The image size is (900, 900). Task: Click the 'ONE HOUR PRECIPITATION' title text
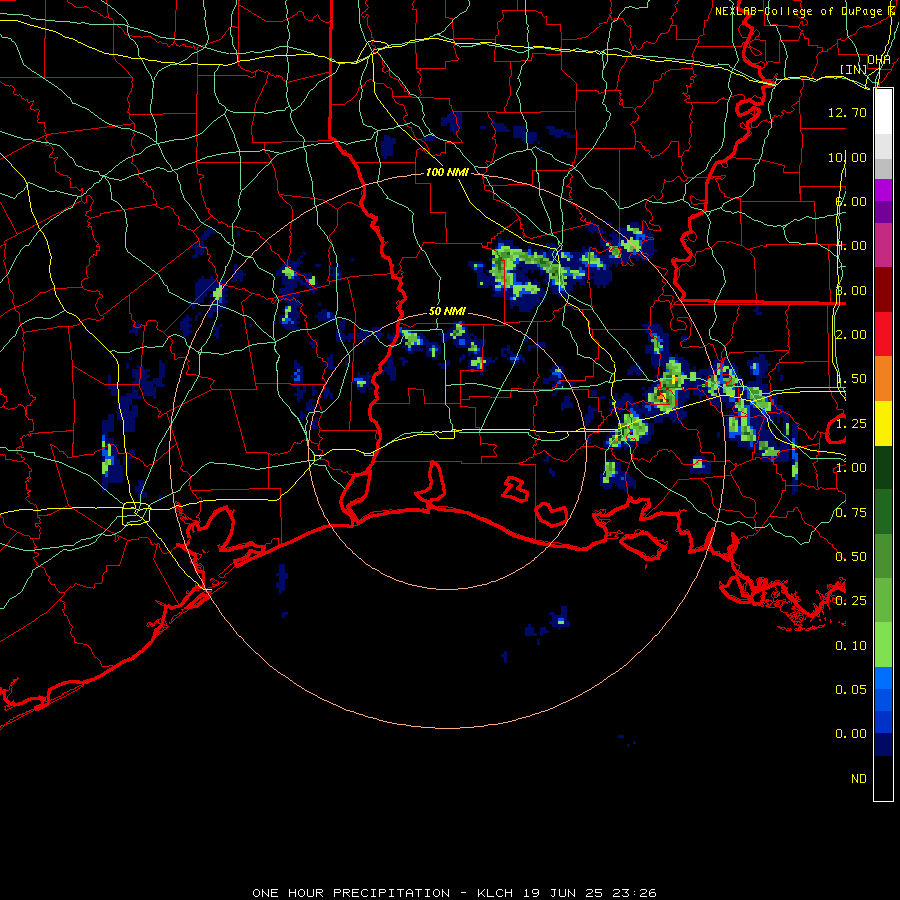pos(351,893)
